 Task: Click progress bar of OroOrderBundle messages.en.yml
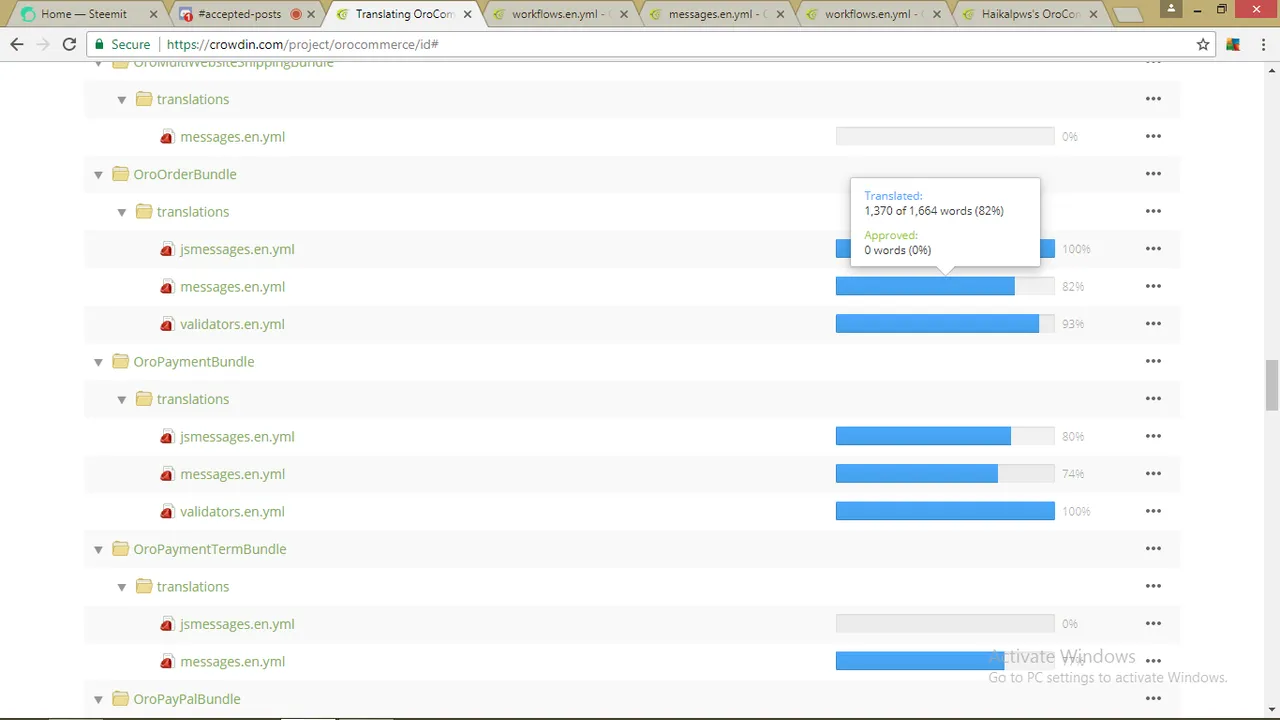[945, 286]
